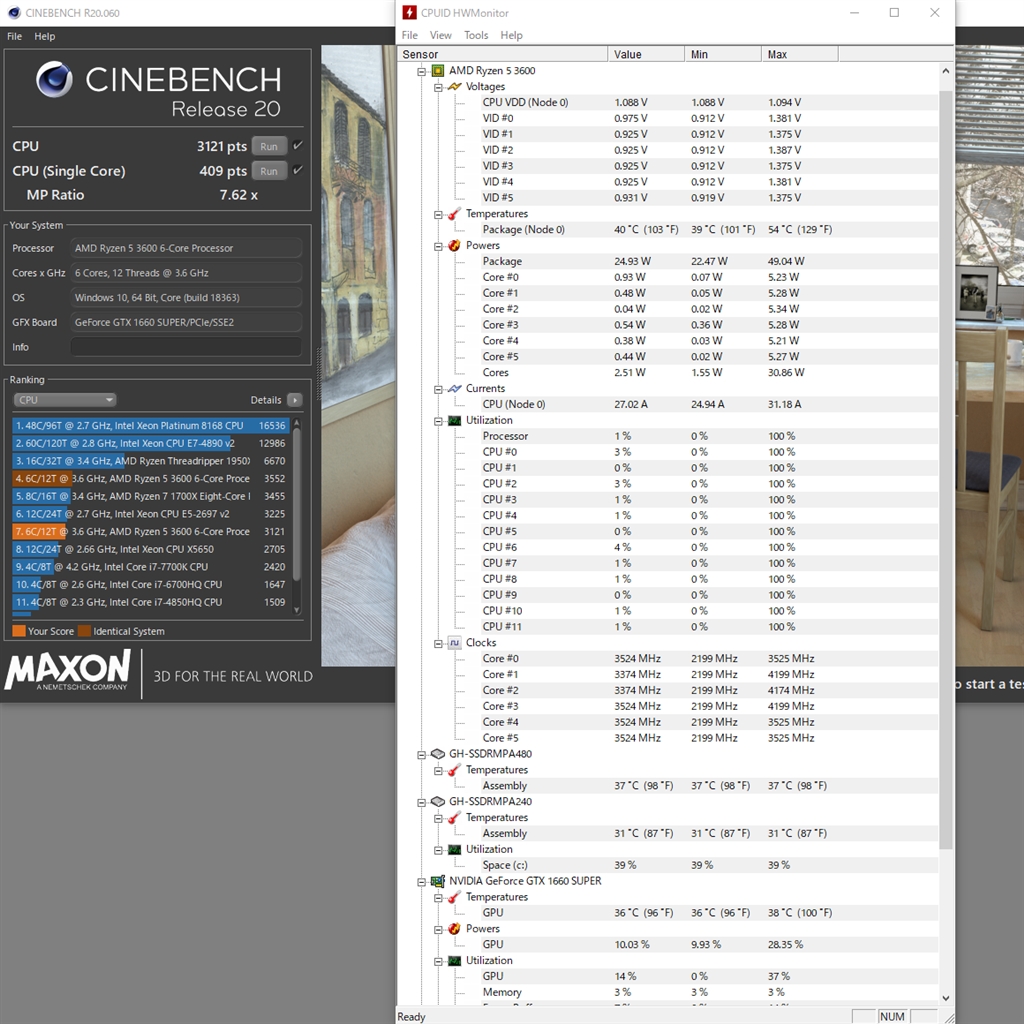The image size is (1024, 1024).
Task: Collapse the Clocks group
Action: tap(438, 644)
